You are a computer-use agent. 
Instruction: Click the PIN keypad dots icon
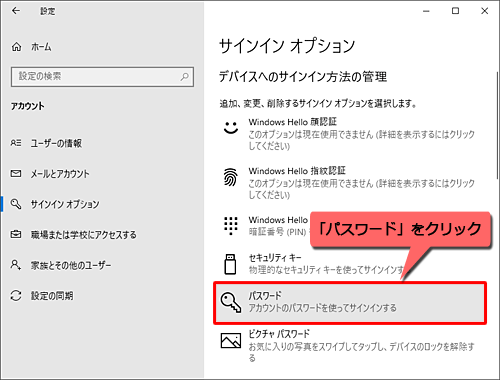(x=231, y=226)
